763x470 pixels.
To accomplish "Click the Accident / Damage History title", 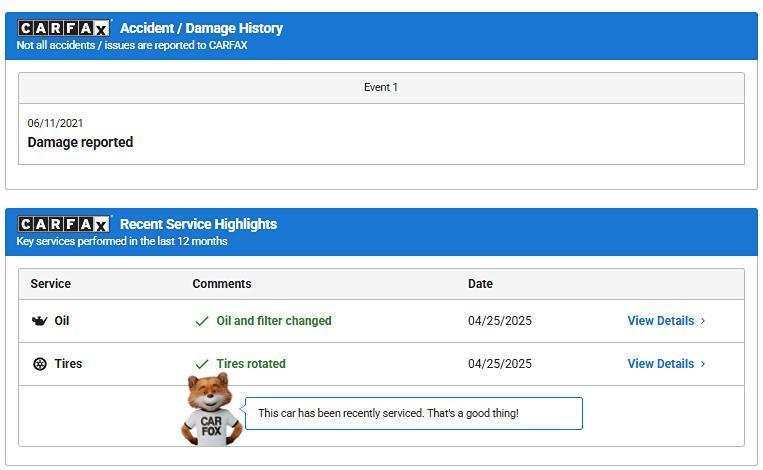I will point(201,28).
